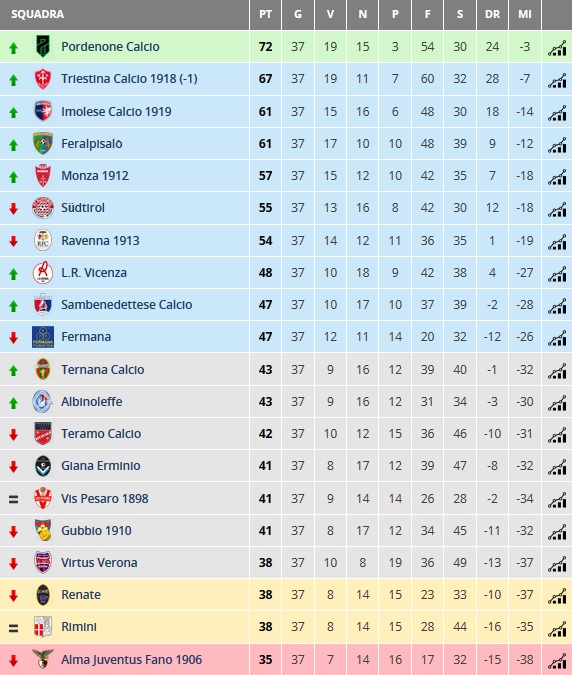Click the Alma Juventus Fano 1906 crest
The image size is (572, 675).
[43, 659]
